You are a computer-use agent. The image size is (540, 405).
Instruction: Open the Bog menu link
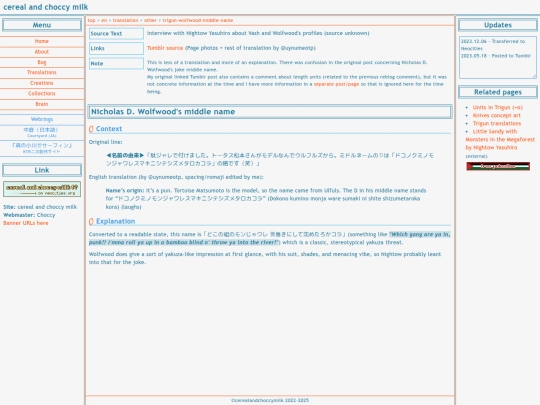[x=42, y=62]
